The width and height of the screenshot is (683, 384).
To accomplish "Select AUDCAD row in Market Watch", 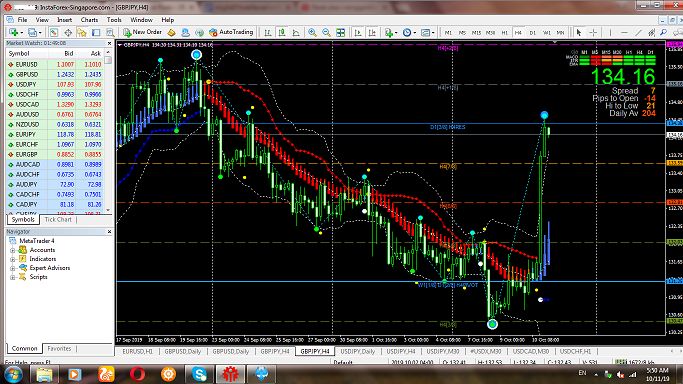I will pyautogui.click(x=55, y=165).
